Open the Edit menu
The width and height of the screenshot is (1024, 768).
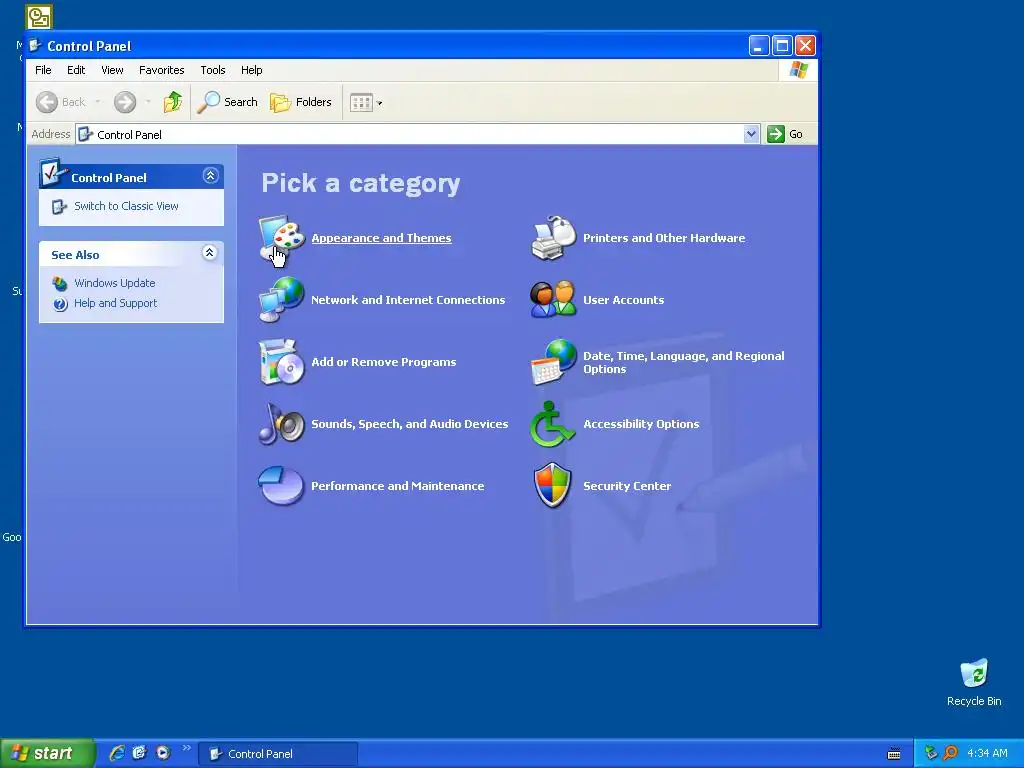pos(76,70)
